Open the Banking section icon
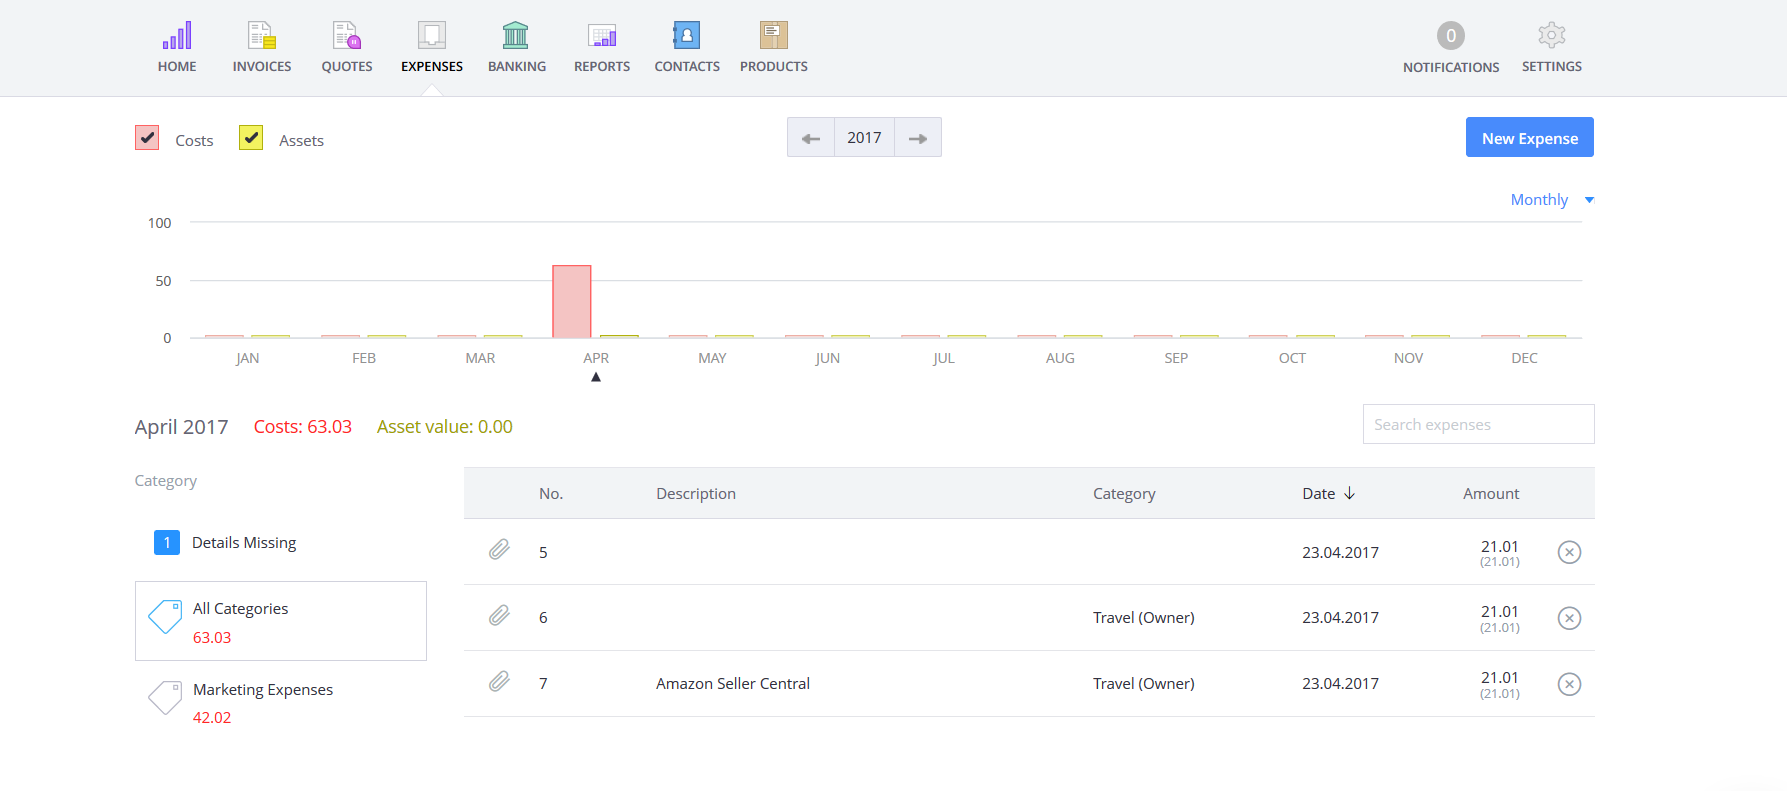The image size is (1787, 791). pos(516,36)
